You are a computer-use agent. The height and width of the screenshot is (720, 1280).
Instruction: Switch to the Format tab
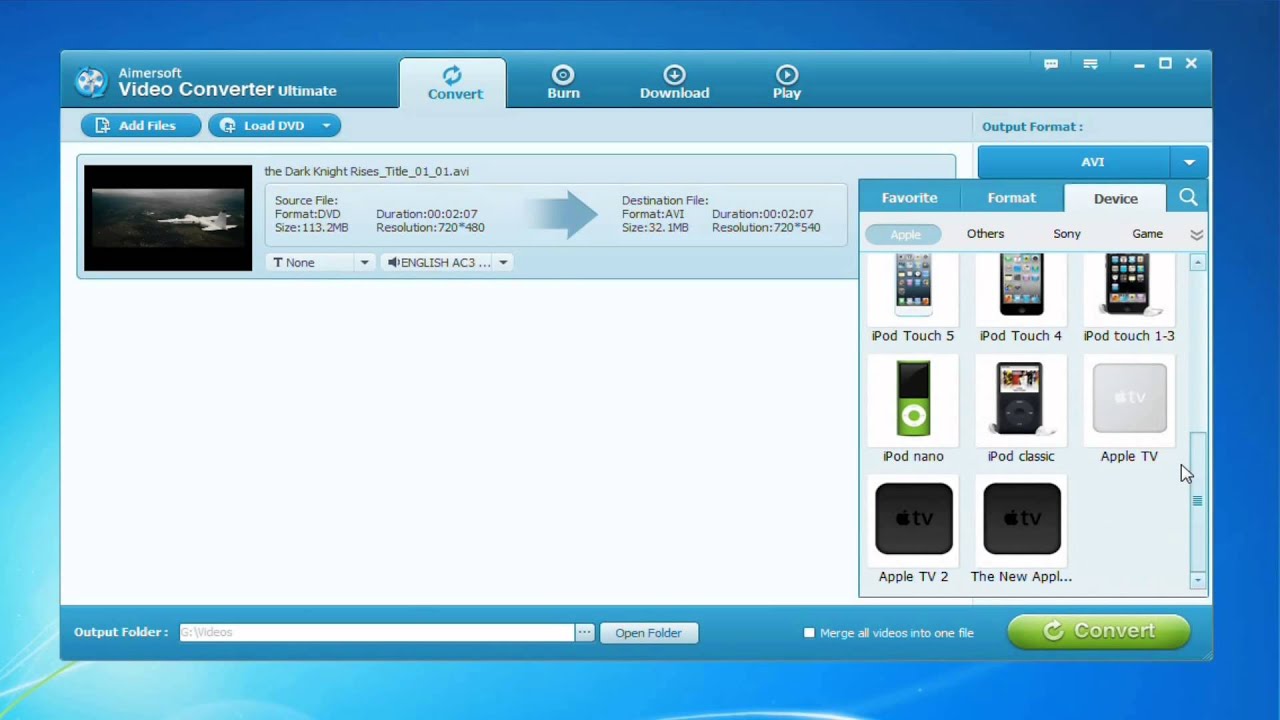pyautogui.click(x=1012, y=198)
